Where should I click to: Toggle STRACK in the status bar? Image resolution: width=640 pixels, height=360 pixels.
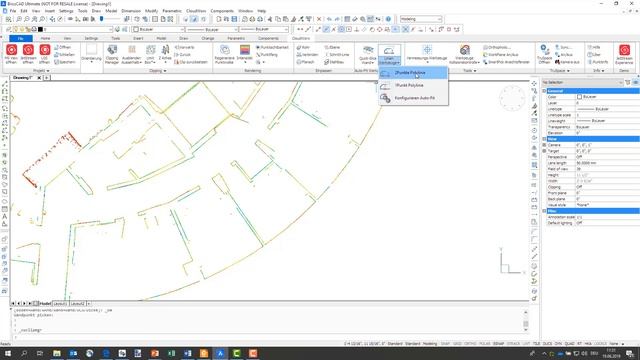(513, 344)
